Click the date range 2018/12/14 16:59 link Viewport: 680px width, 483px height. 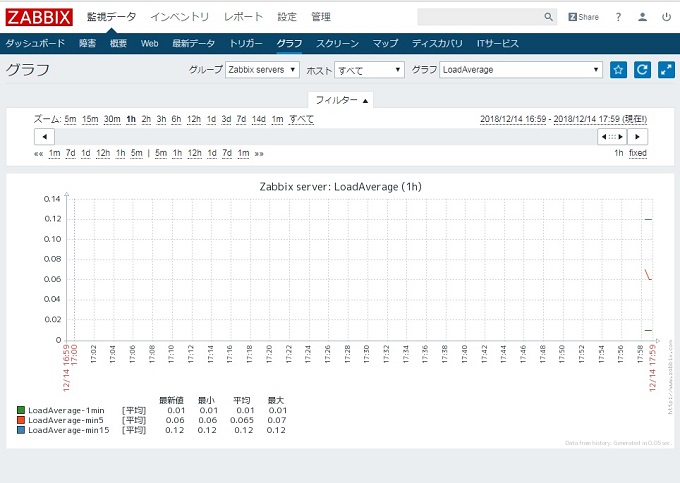coord(513,119)
